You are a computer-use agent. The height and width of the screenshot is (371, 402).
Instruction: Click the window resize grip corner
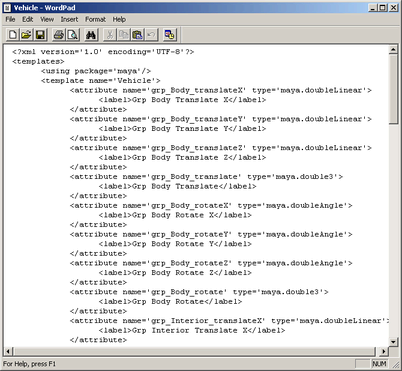(395, 364)
